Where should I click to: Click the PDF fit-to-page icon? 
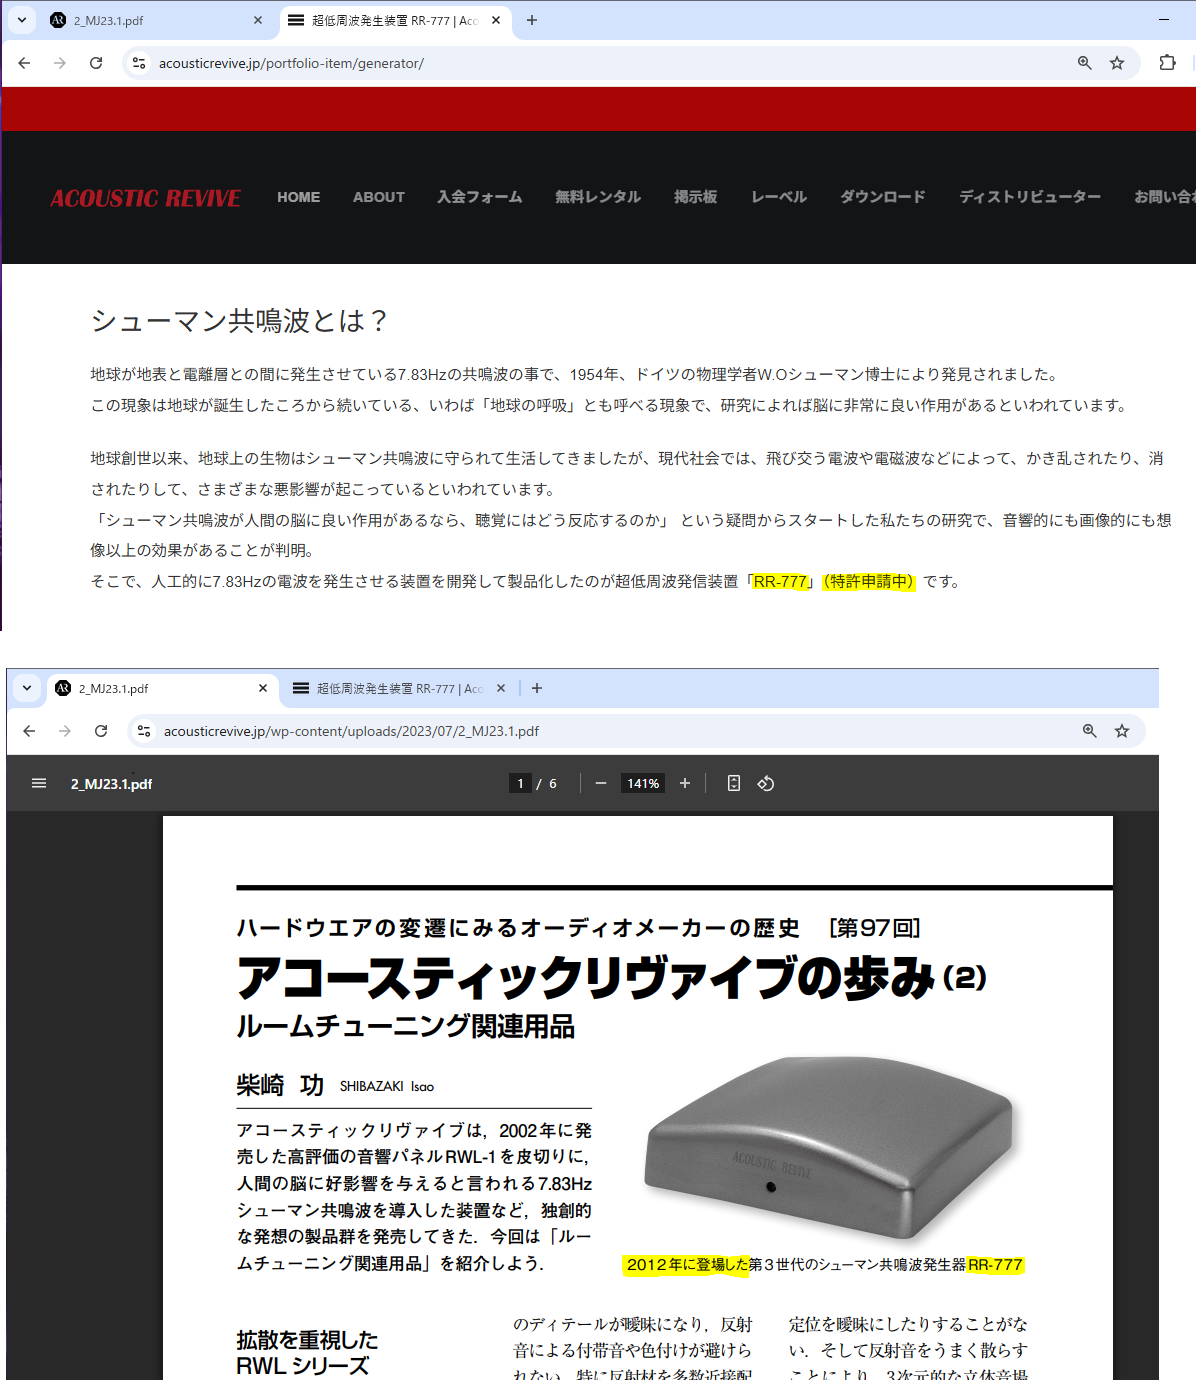coord(734,783)
